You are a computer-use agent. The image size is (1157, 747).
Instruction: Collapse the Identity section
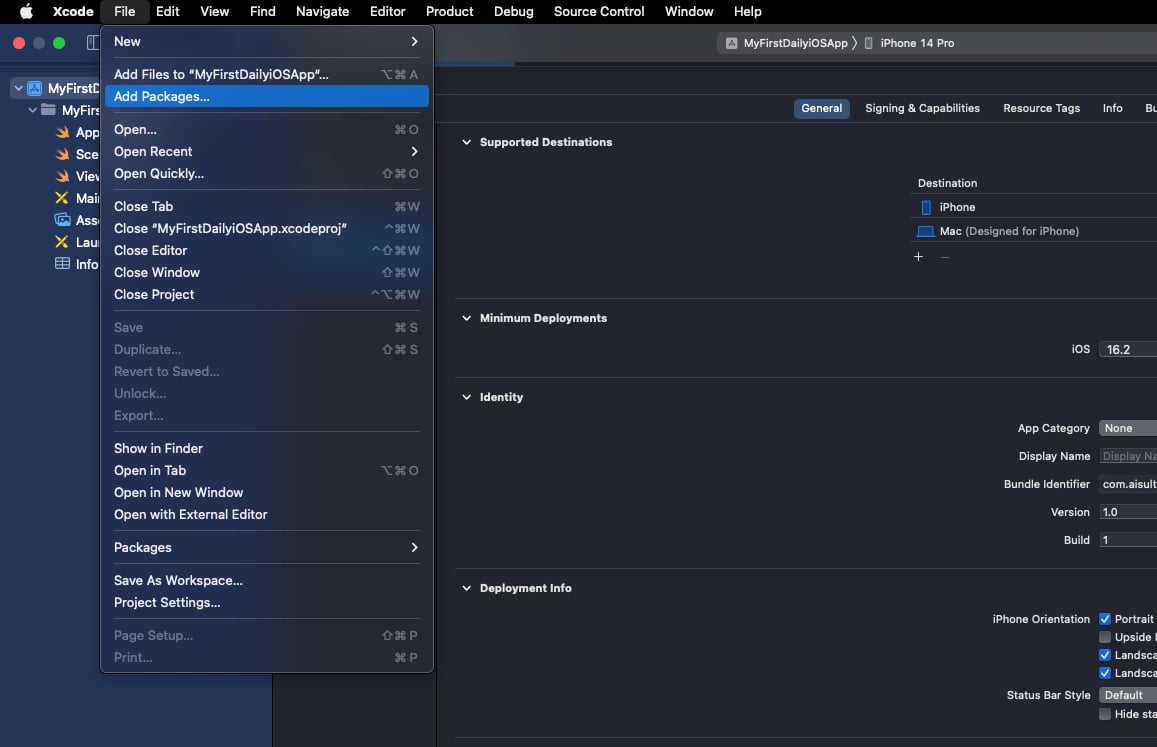click(466, 397)
